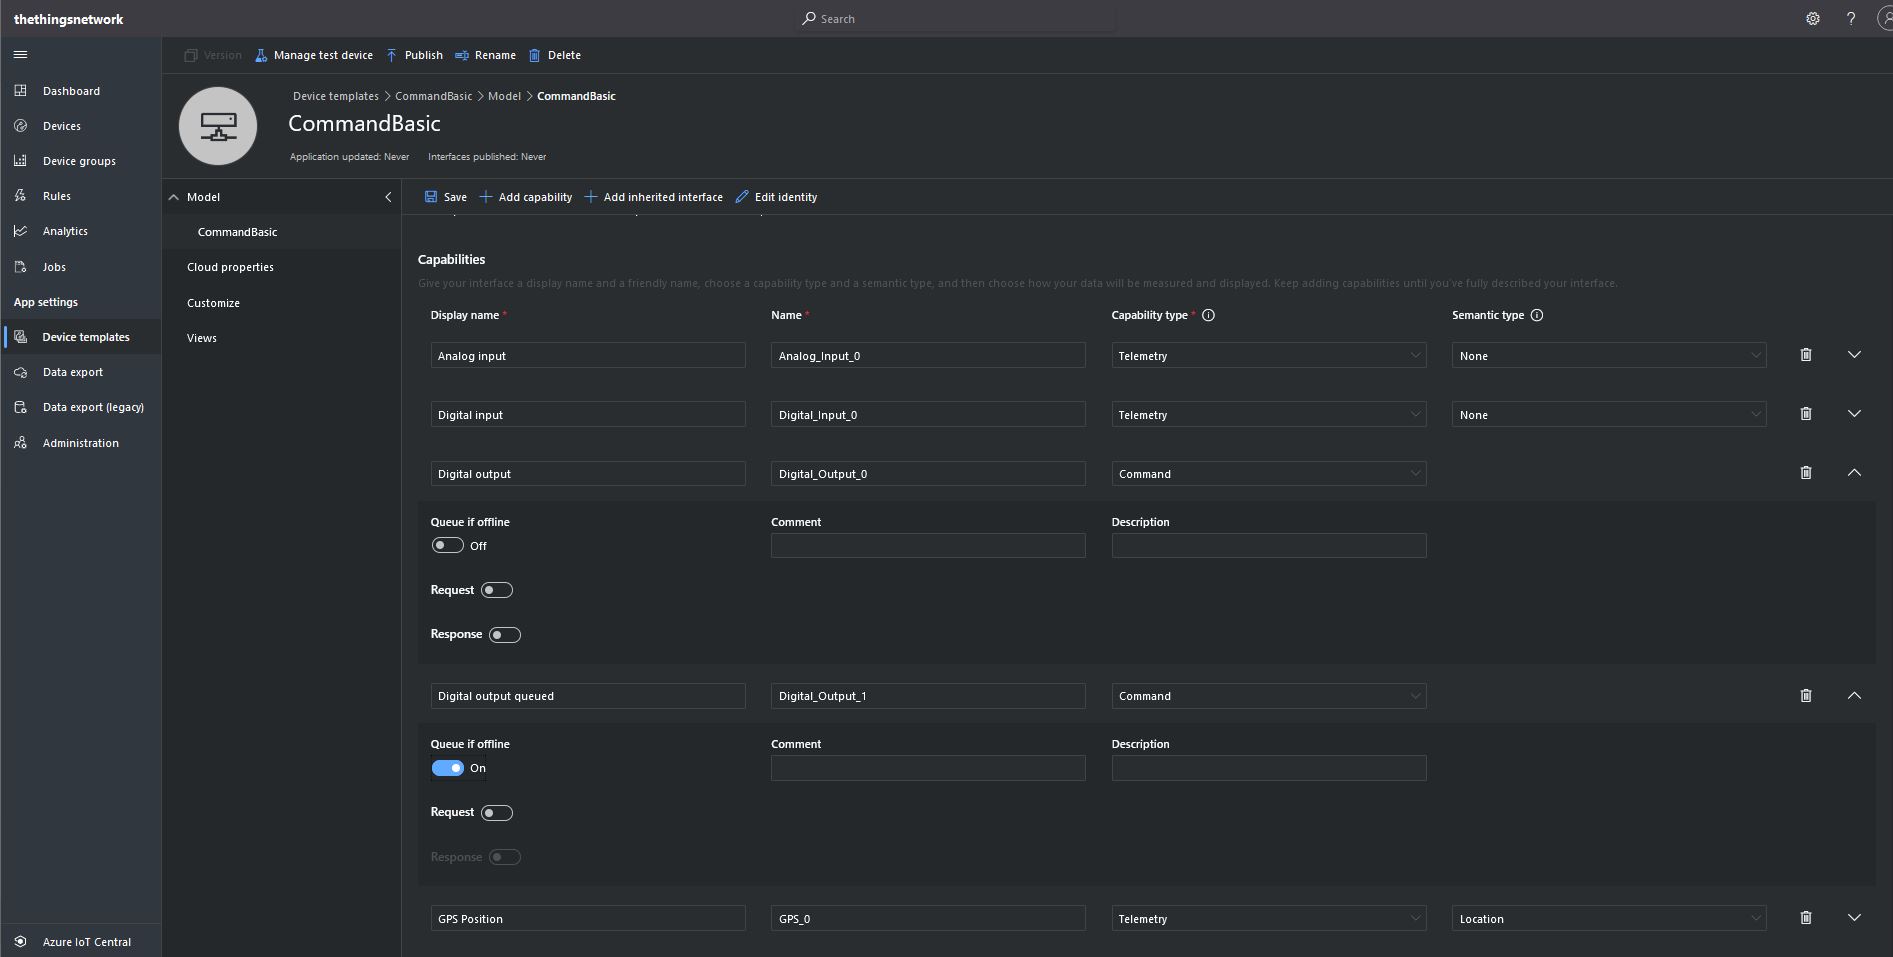Enable Queue if offline for Digital output
The height and width of the screenshot is (957, 1893).
pos(447,546)
